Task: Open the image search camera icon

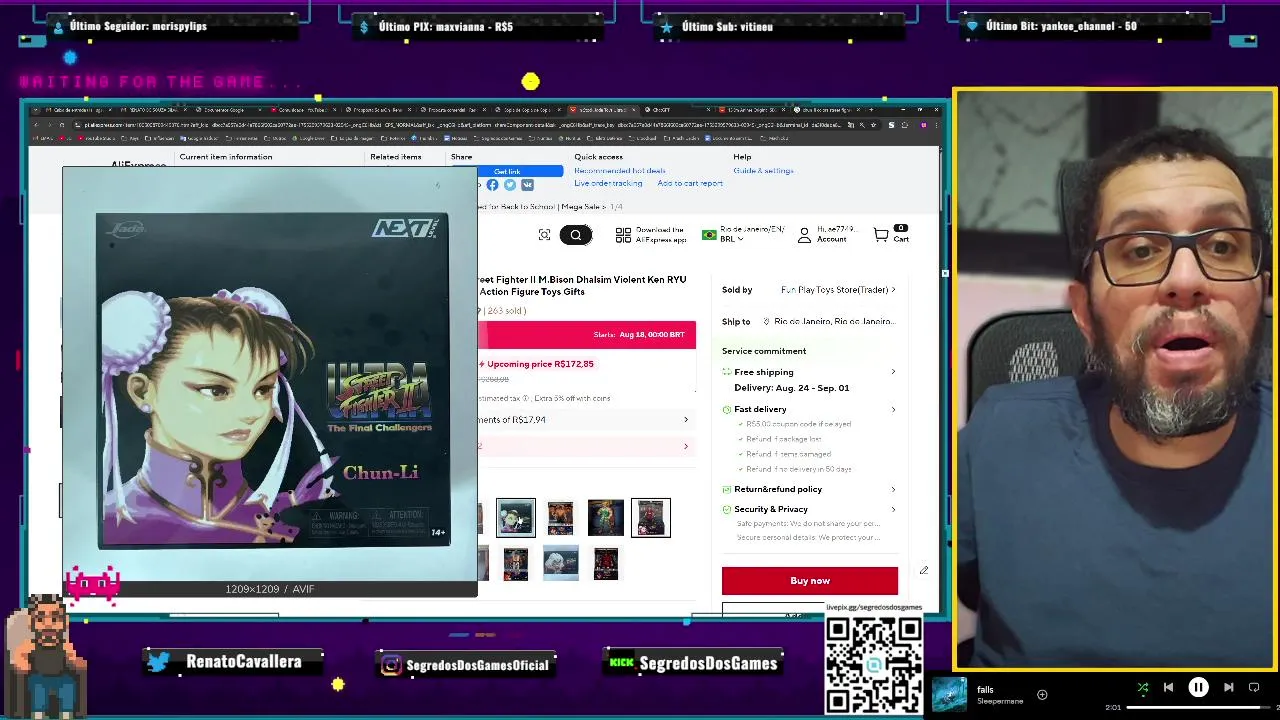Action: point(544,235)
